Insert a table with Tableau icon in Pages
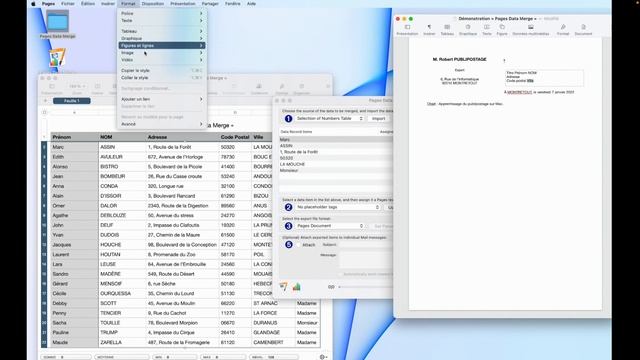 tap(447, 27)
